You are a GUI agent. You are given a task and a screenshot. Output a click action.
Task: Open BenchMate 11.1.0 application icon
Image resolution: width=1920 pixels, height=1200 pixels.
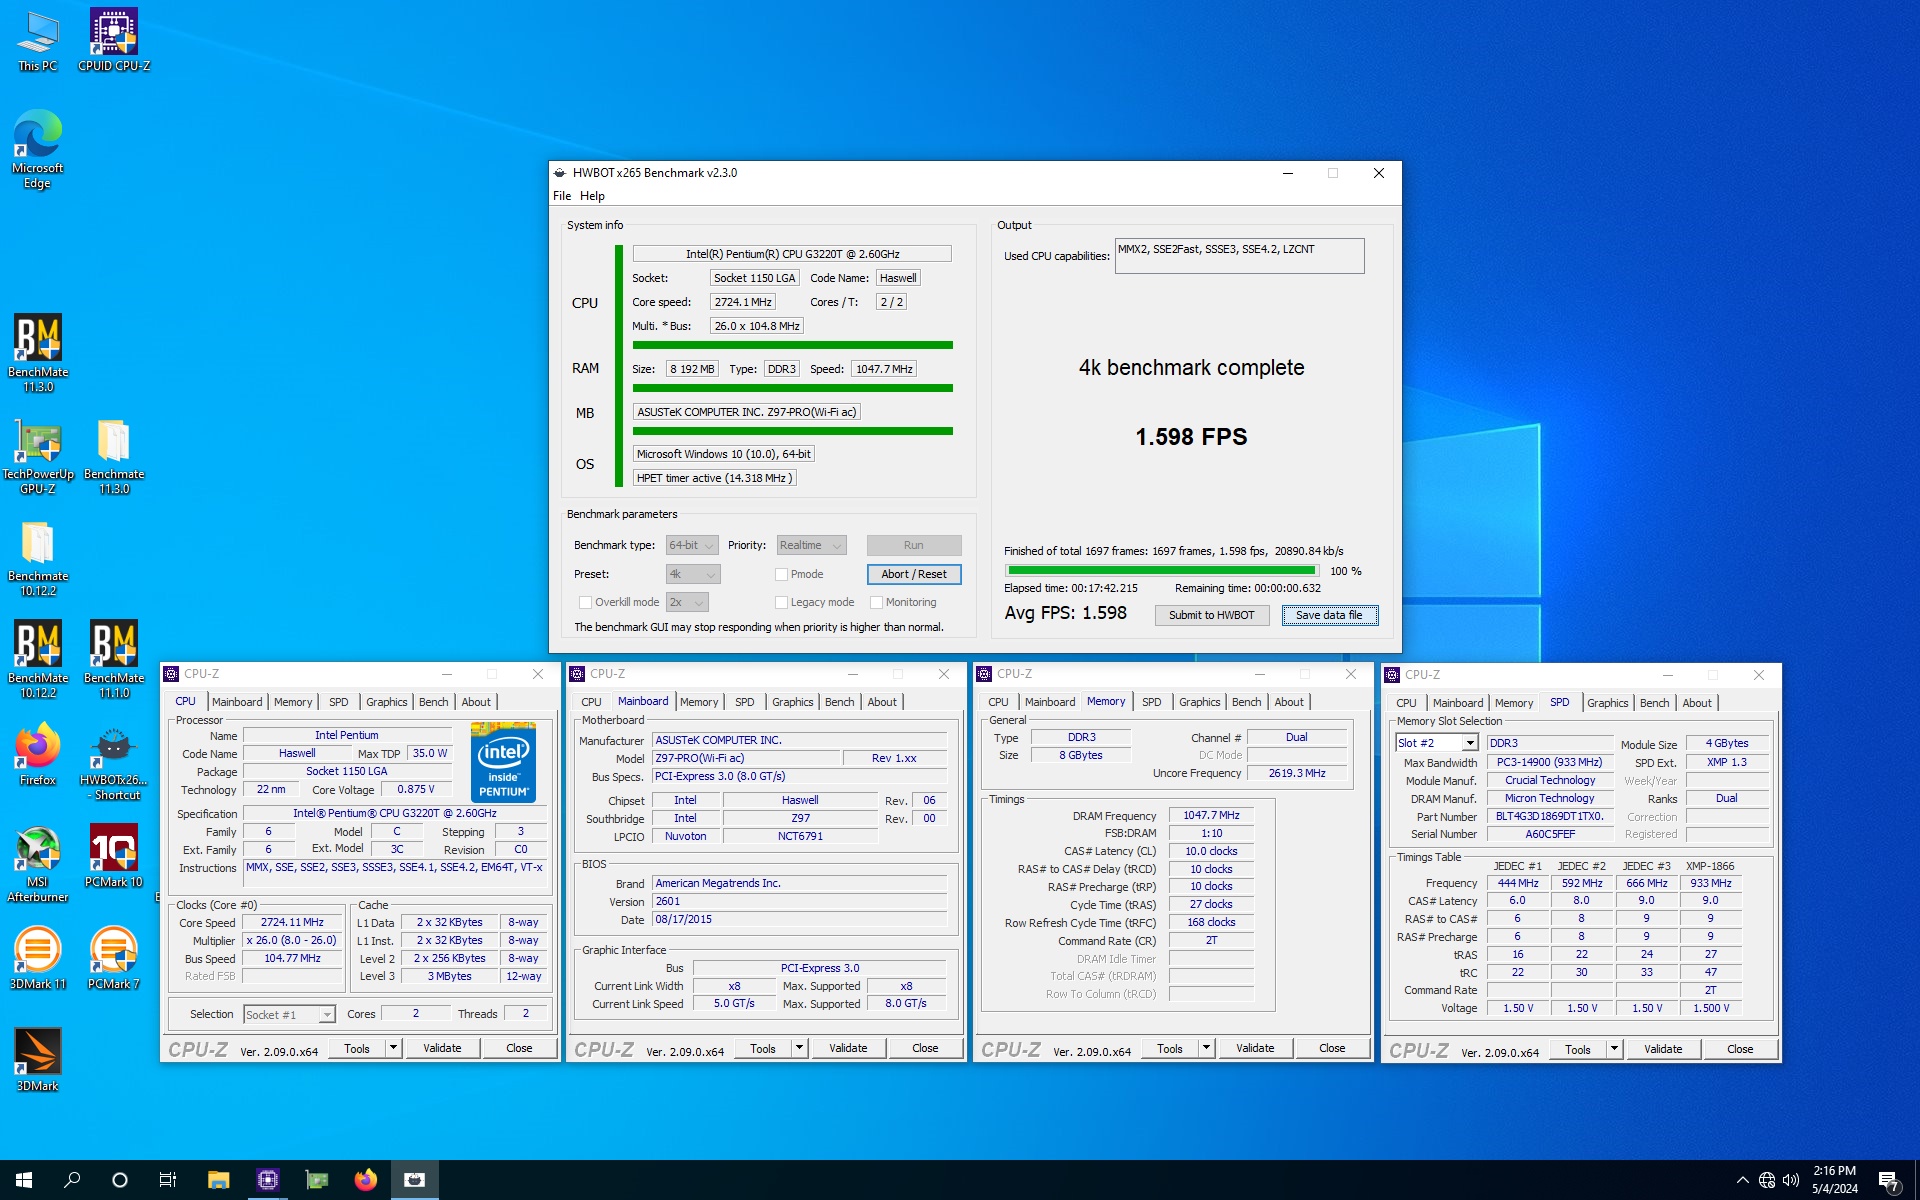coord(114,659)
